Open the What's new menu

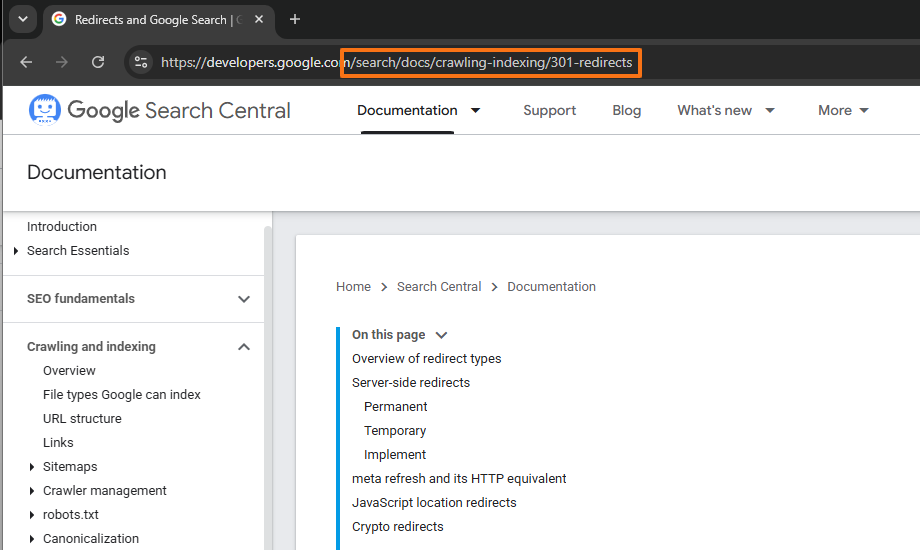(x=714, y=110)
